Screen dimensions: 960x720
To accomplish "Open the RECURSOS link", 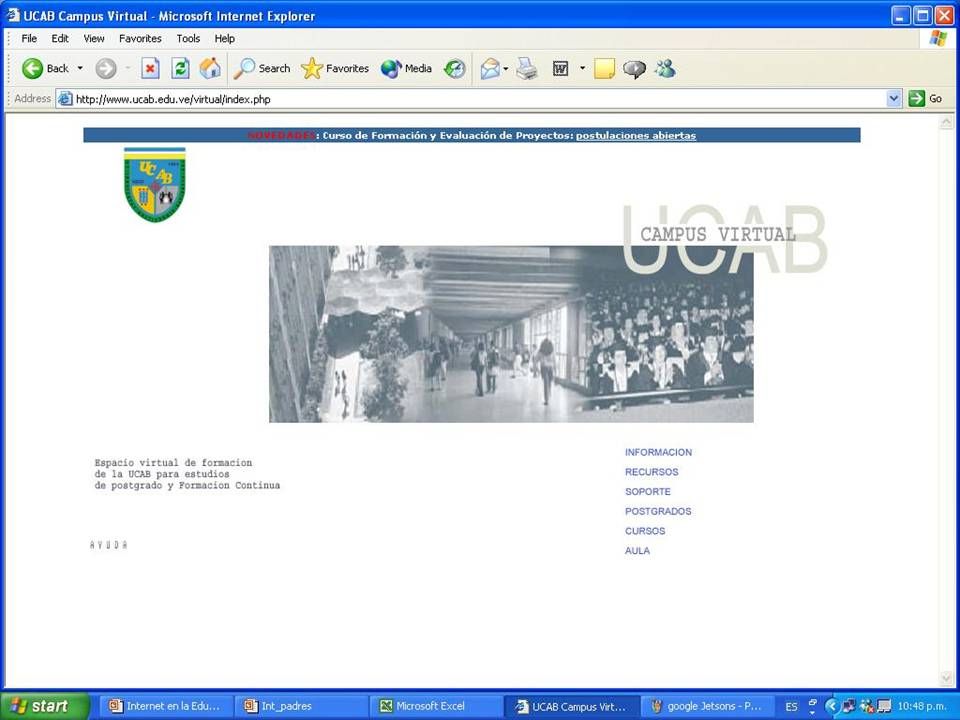I will click(651, 472).
